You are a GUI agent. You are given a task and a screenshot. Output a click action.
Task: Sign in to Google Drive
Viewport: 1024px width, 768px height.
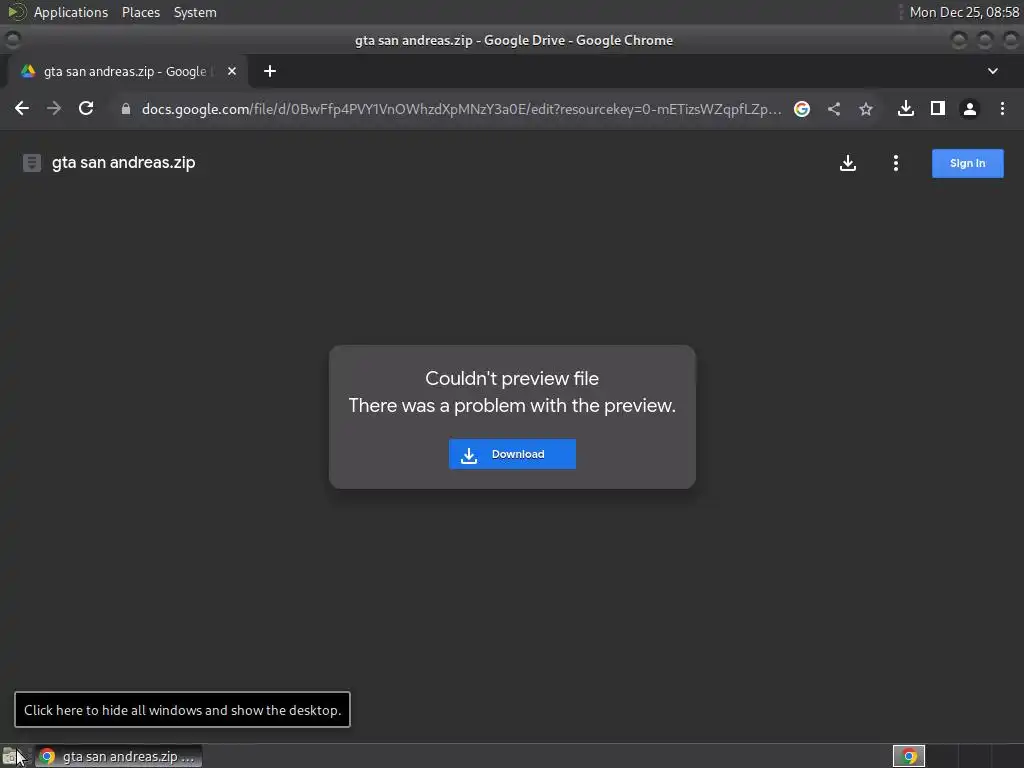(967, 163)
